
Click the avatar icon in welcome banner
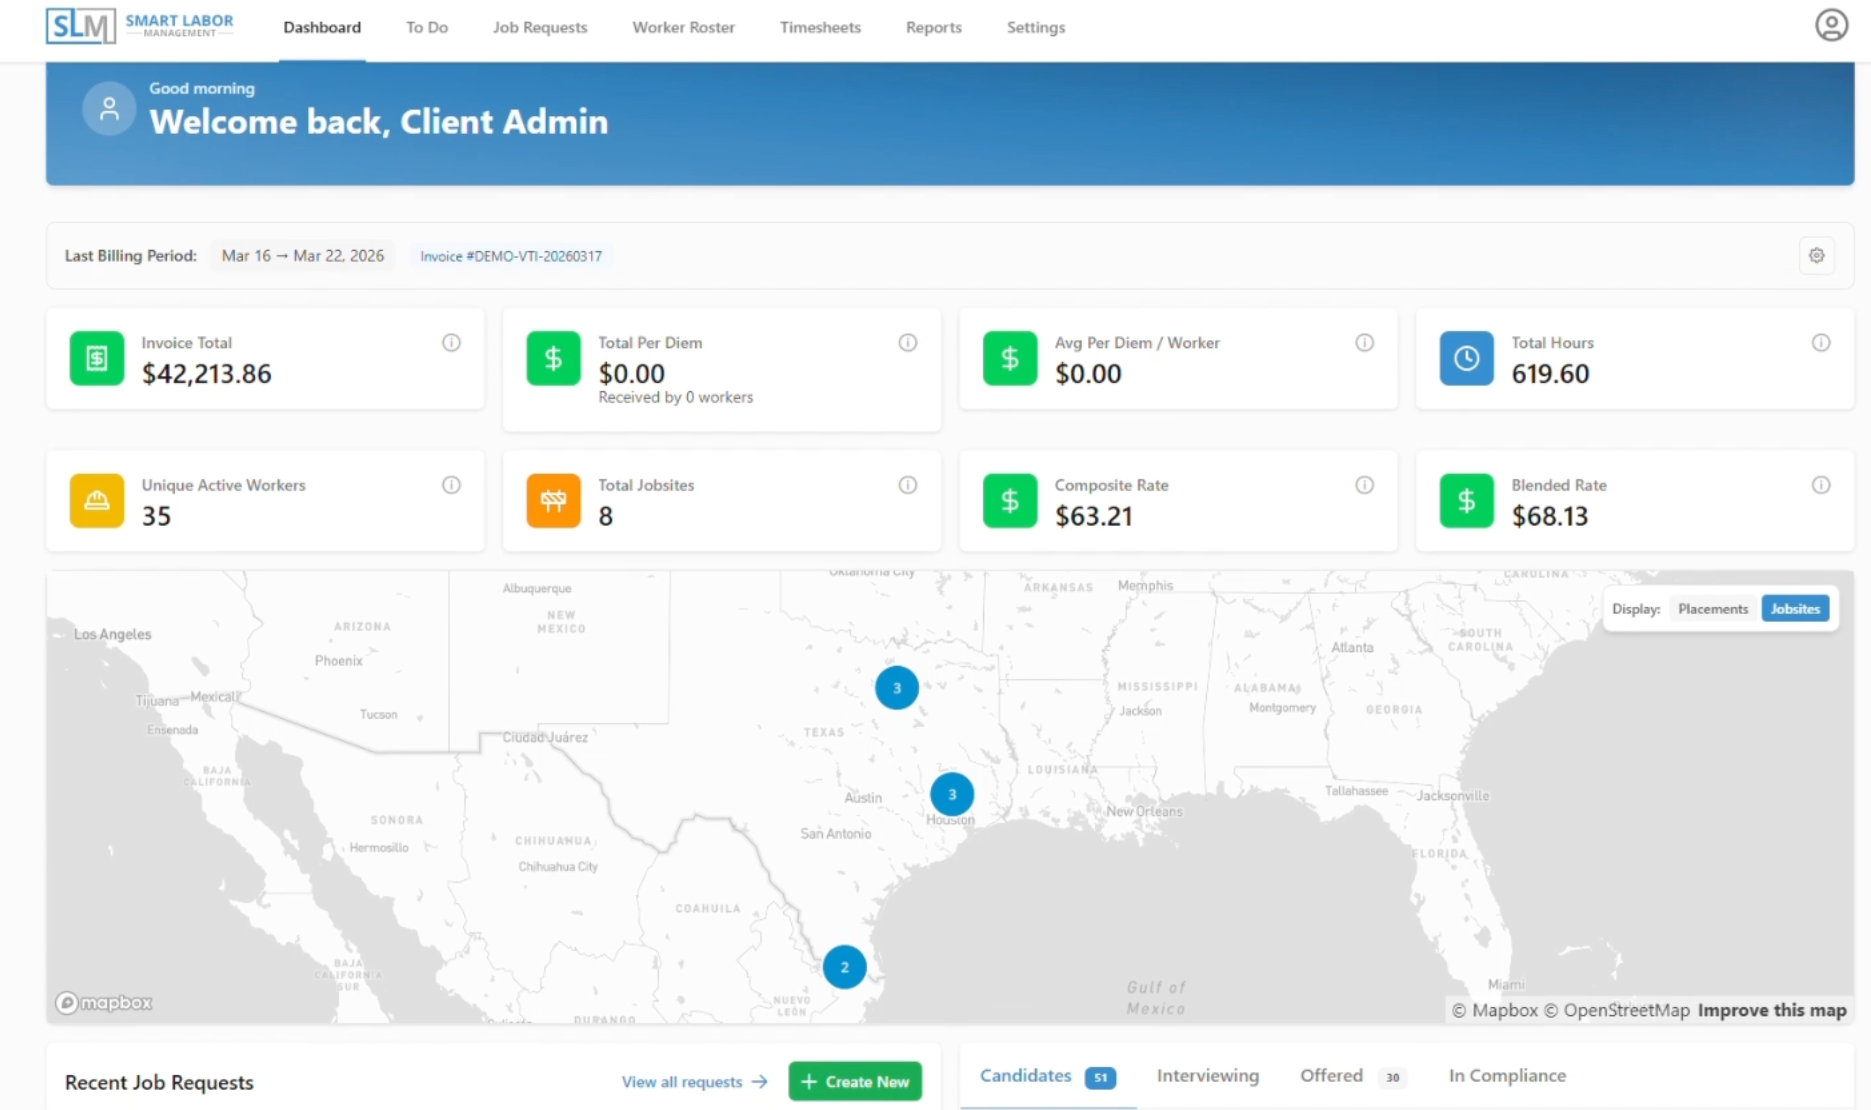[x=109, y=109]
